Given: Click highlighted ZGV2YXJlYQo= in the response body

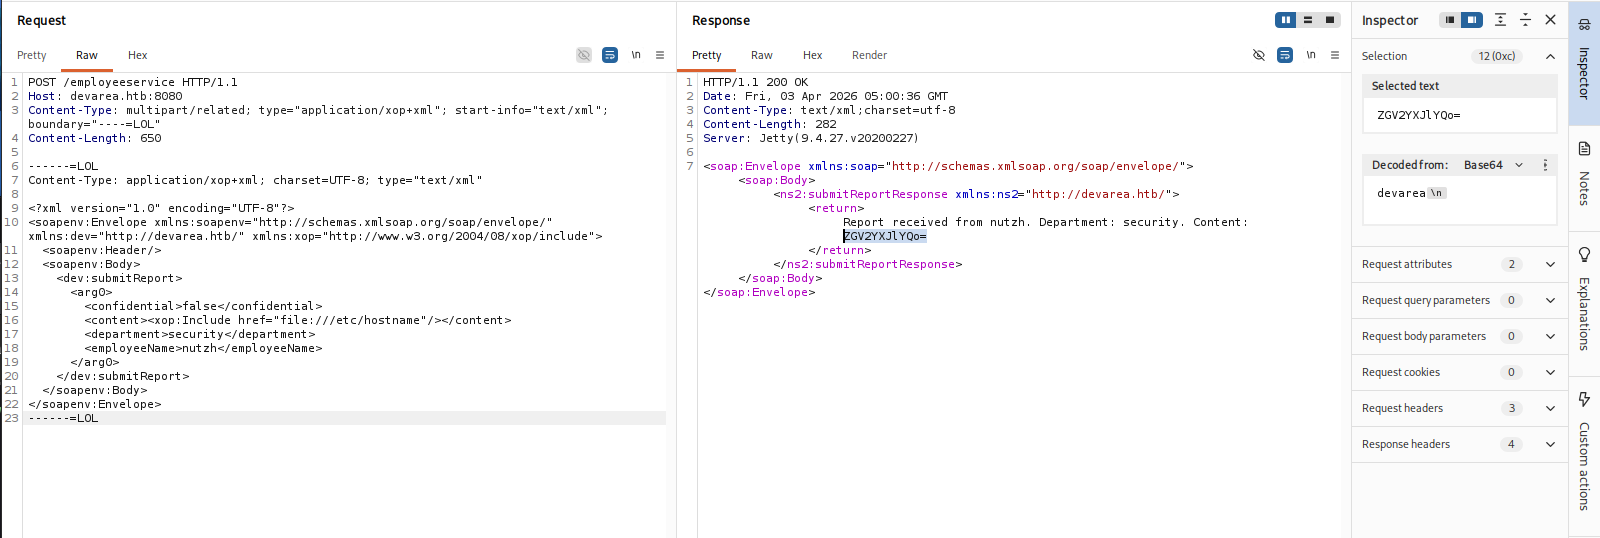Looking at the screenshot, I should [x=885, y=236].
